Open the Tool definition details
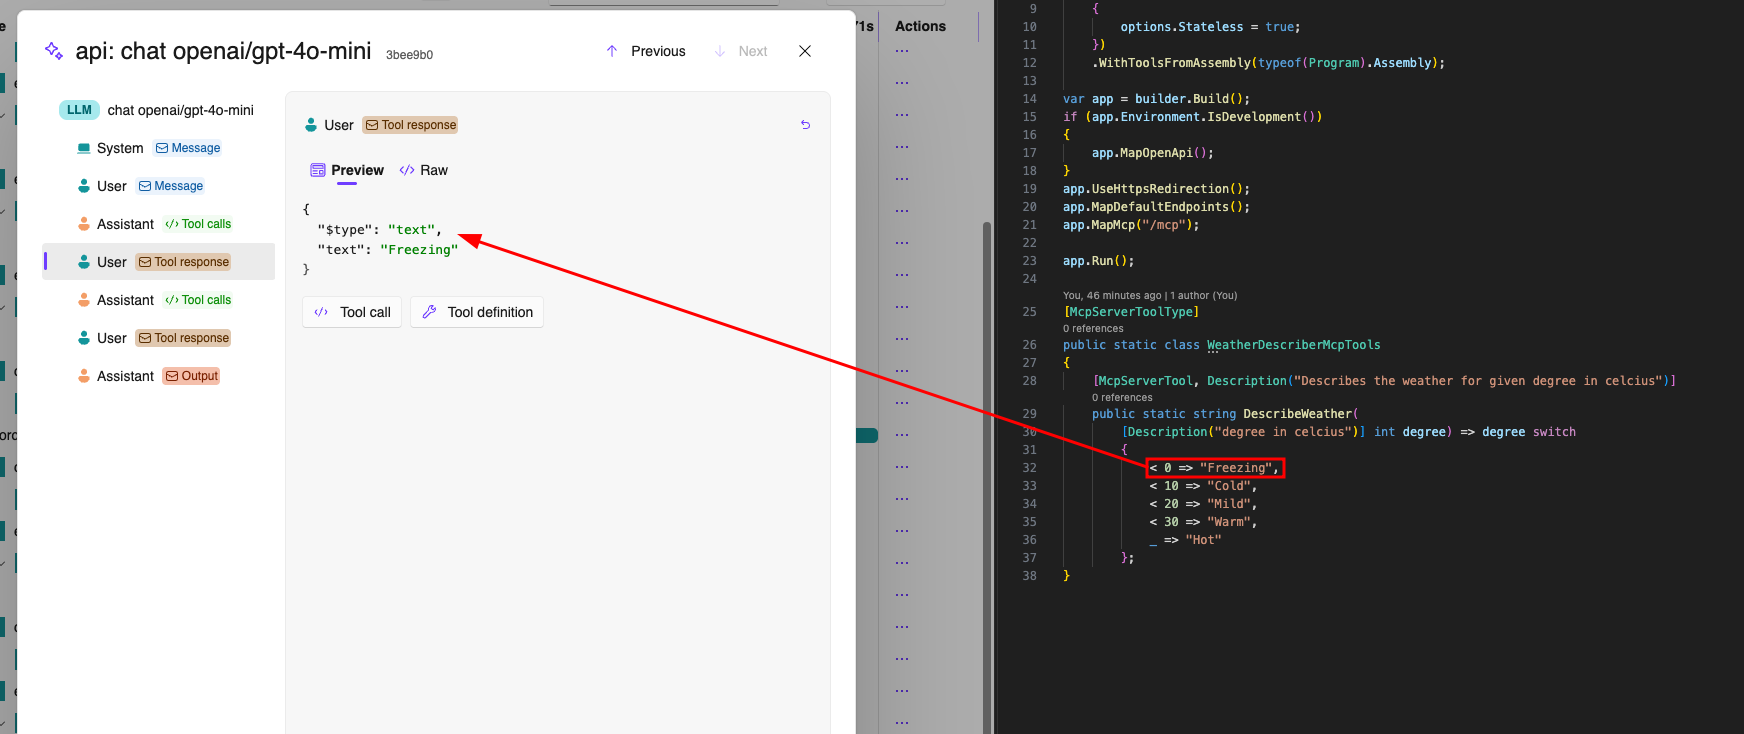The height and width of the screenshot is (734, 1744). [x=477, y=312]
